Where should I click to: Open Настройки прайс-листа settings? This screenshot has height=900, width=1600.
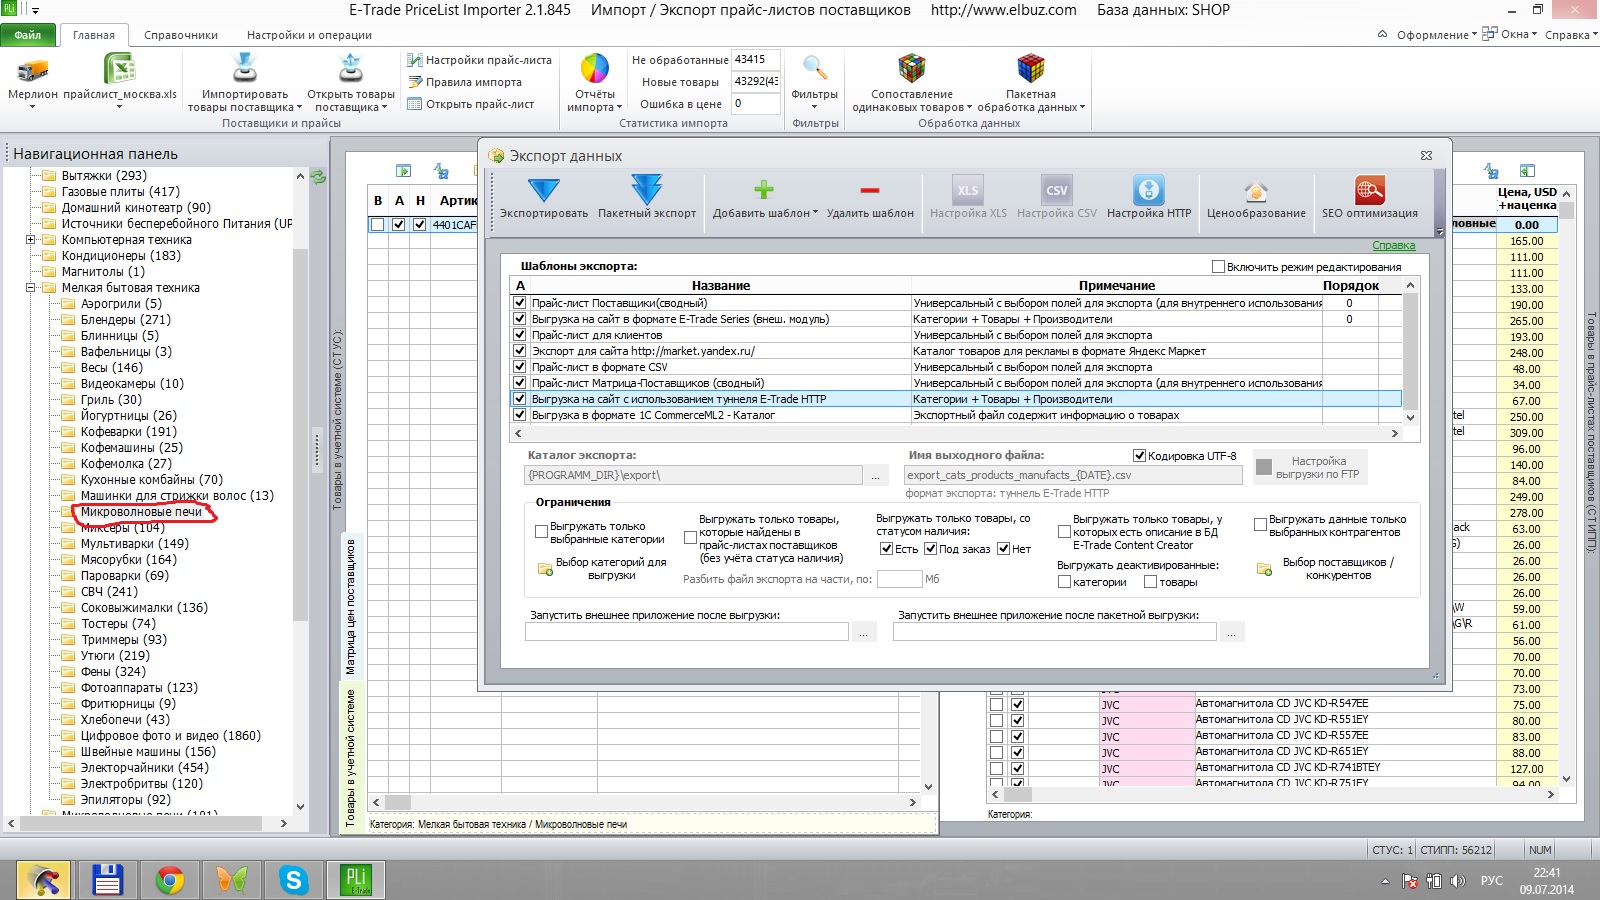pyautogui.click(x=480, y=60)
